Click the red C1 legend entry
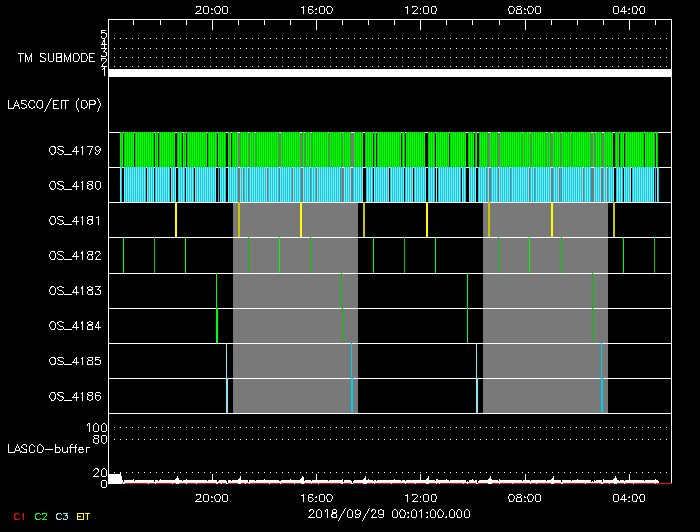The height and width of the screenshot is (532, 700). (x=18, y=516)
